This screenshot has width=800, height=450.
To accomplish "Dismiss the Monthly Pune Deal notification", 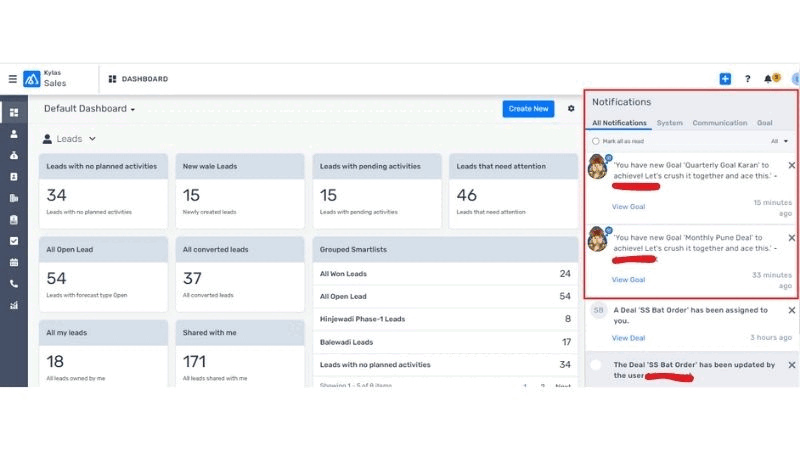I will tap(792, 238).
